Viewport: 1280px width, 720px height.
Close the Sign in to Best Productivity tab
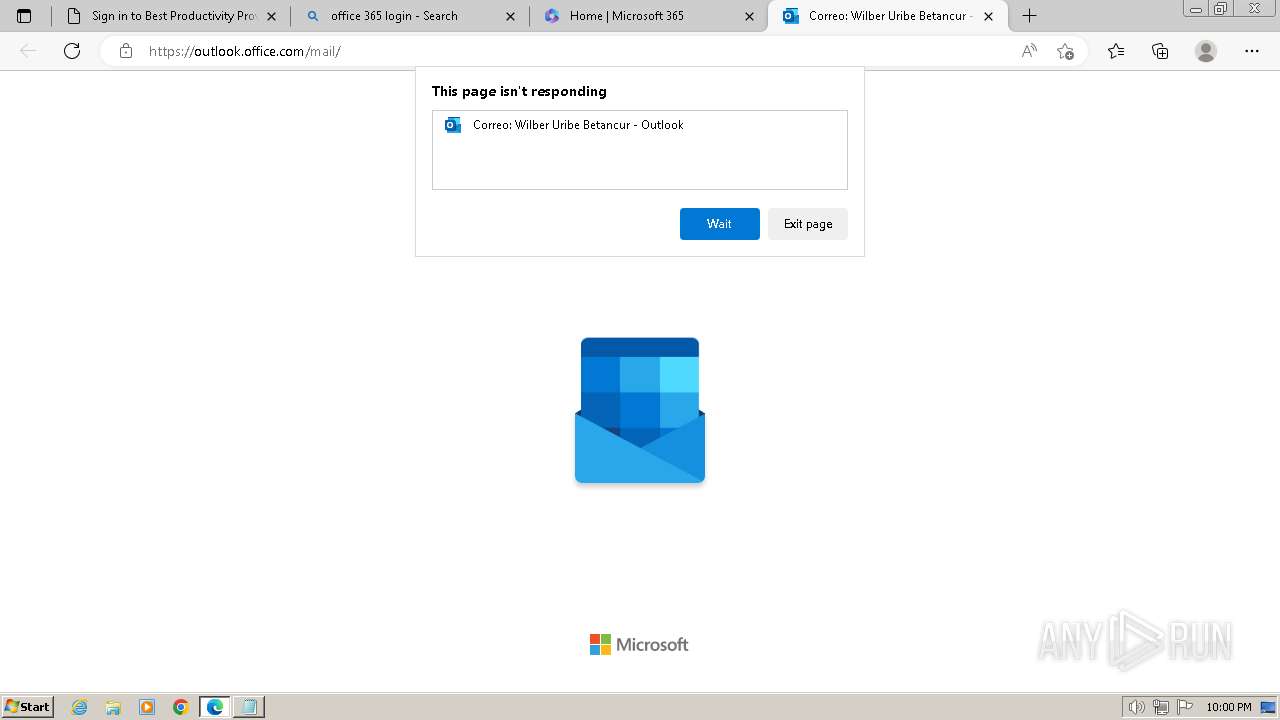(272, 16)
